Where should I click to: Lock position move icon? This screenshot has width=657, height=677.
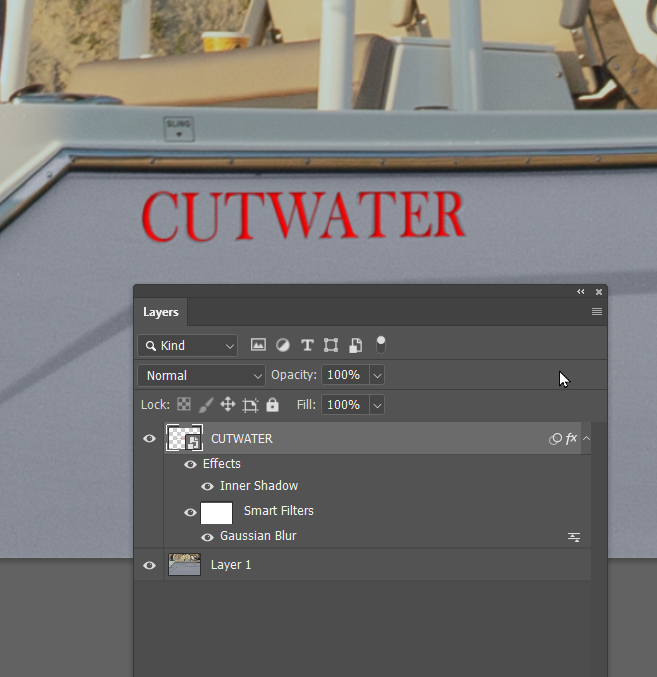[x=227, y=405]
